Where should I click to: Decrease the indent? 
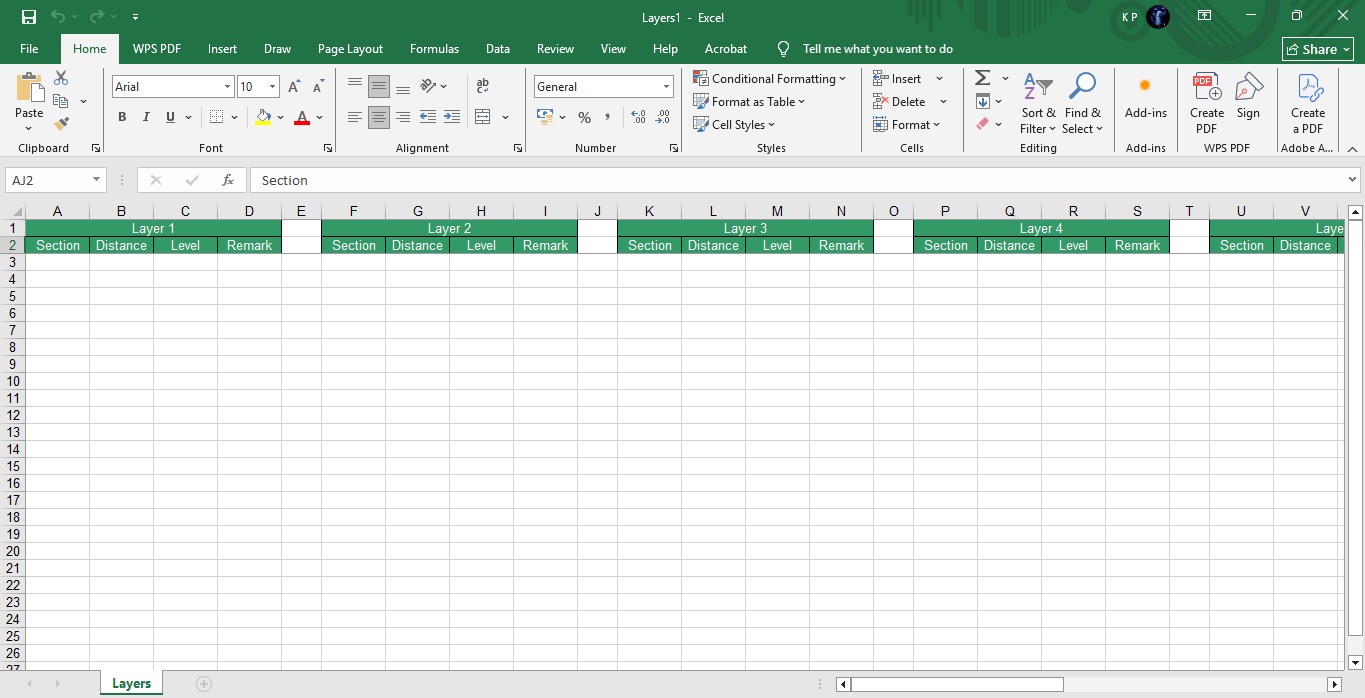pyautogui.click(x=428, y=117)
